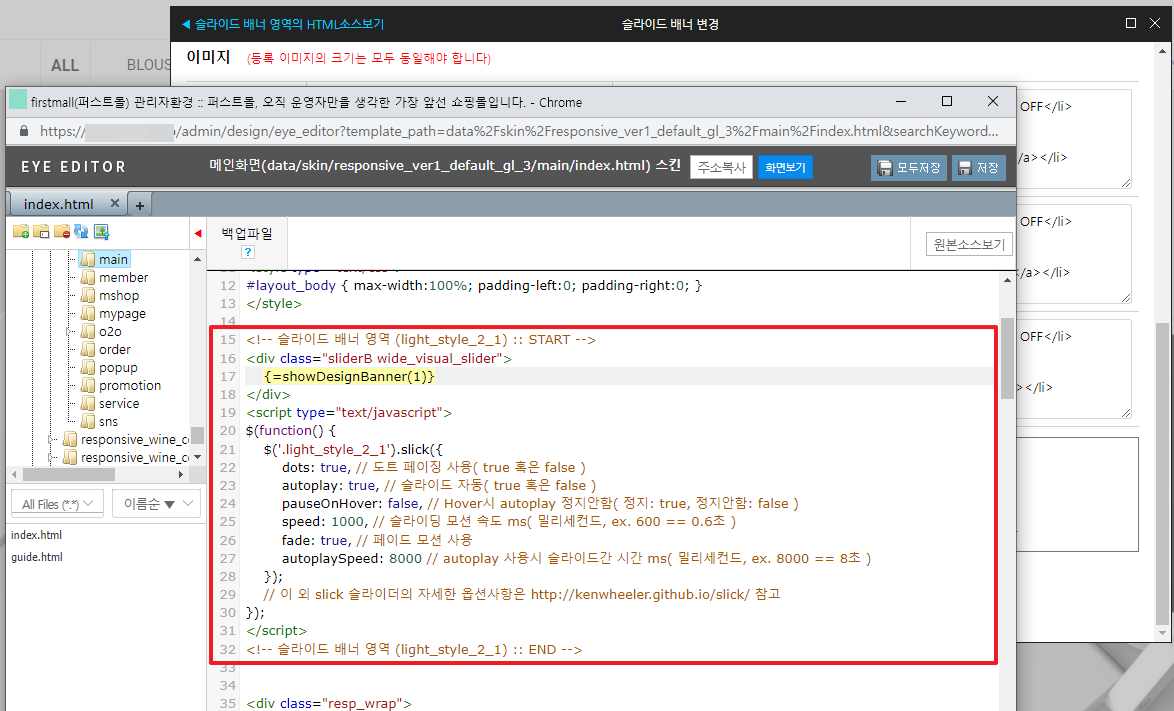Open guide.html in the file list
The image size is (1174, 711).
[x=37, y=557]
